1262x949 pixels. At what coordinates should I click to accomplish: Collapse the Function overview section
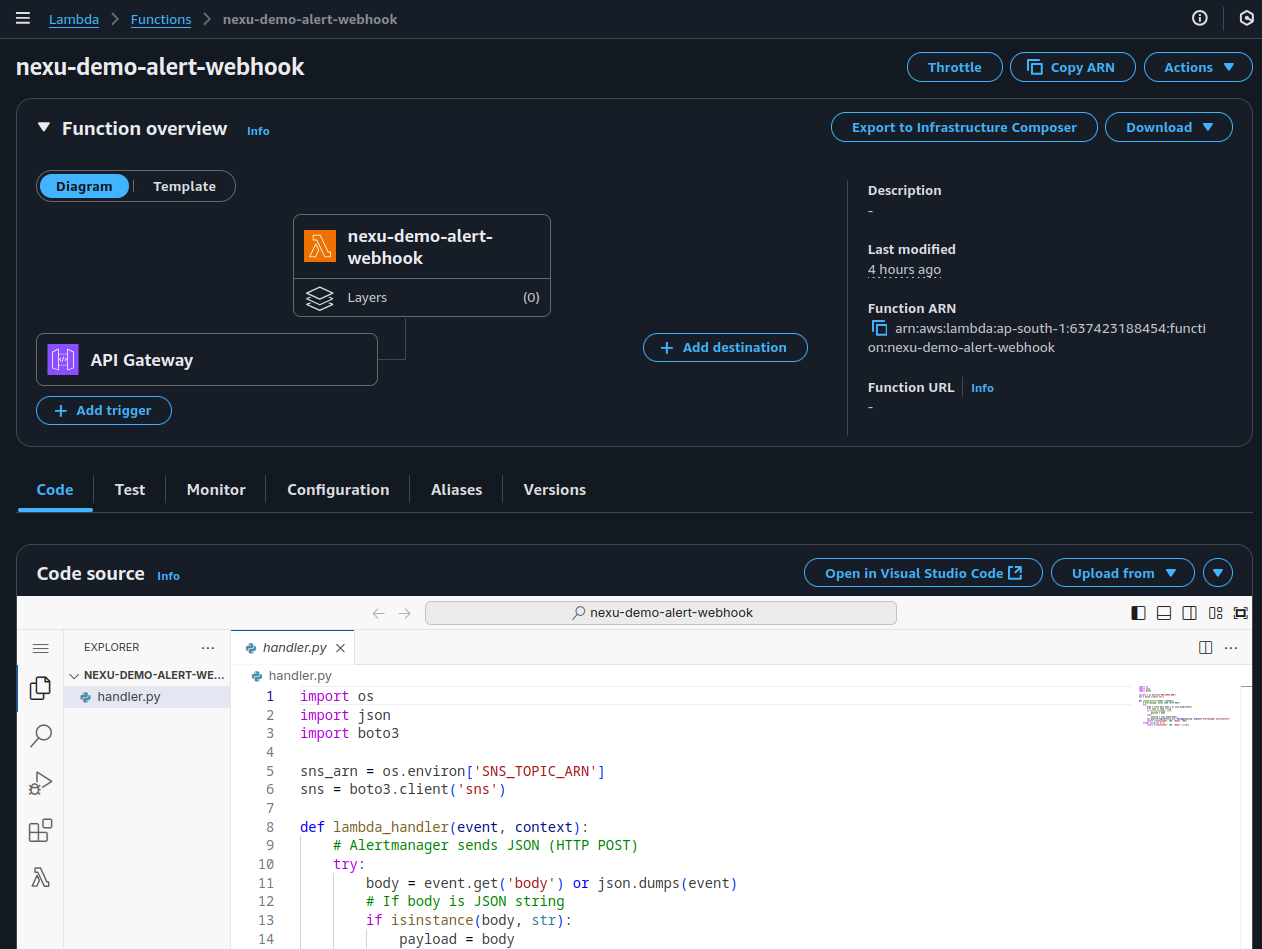43,128
